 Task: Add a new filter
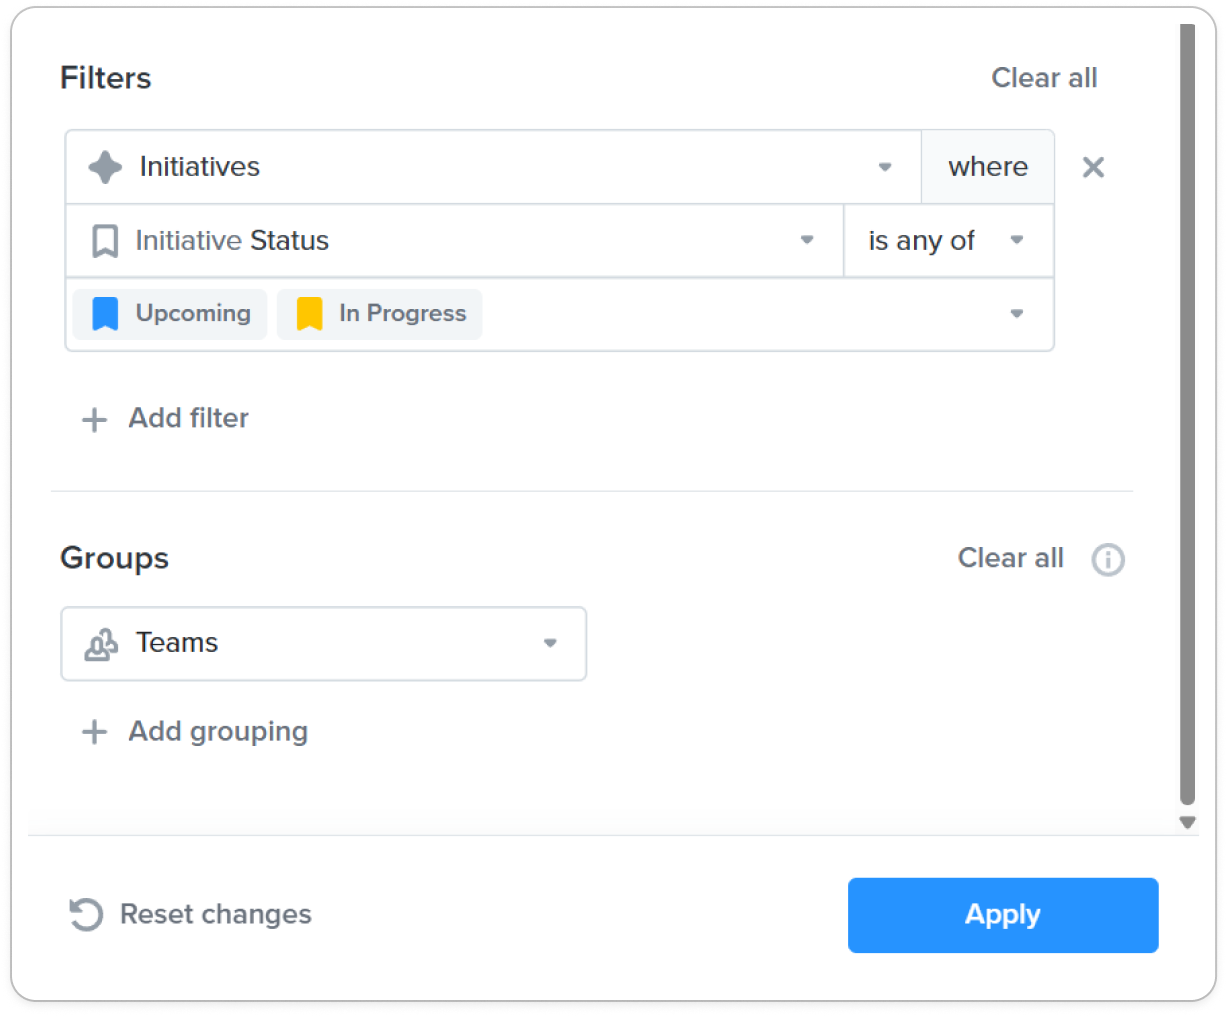point(165,418)
